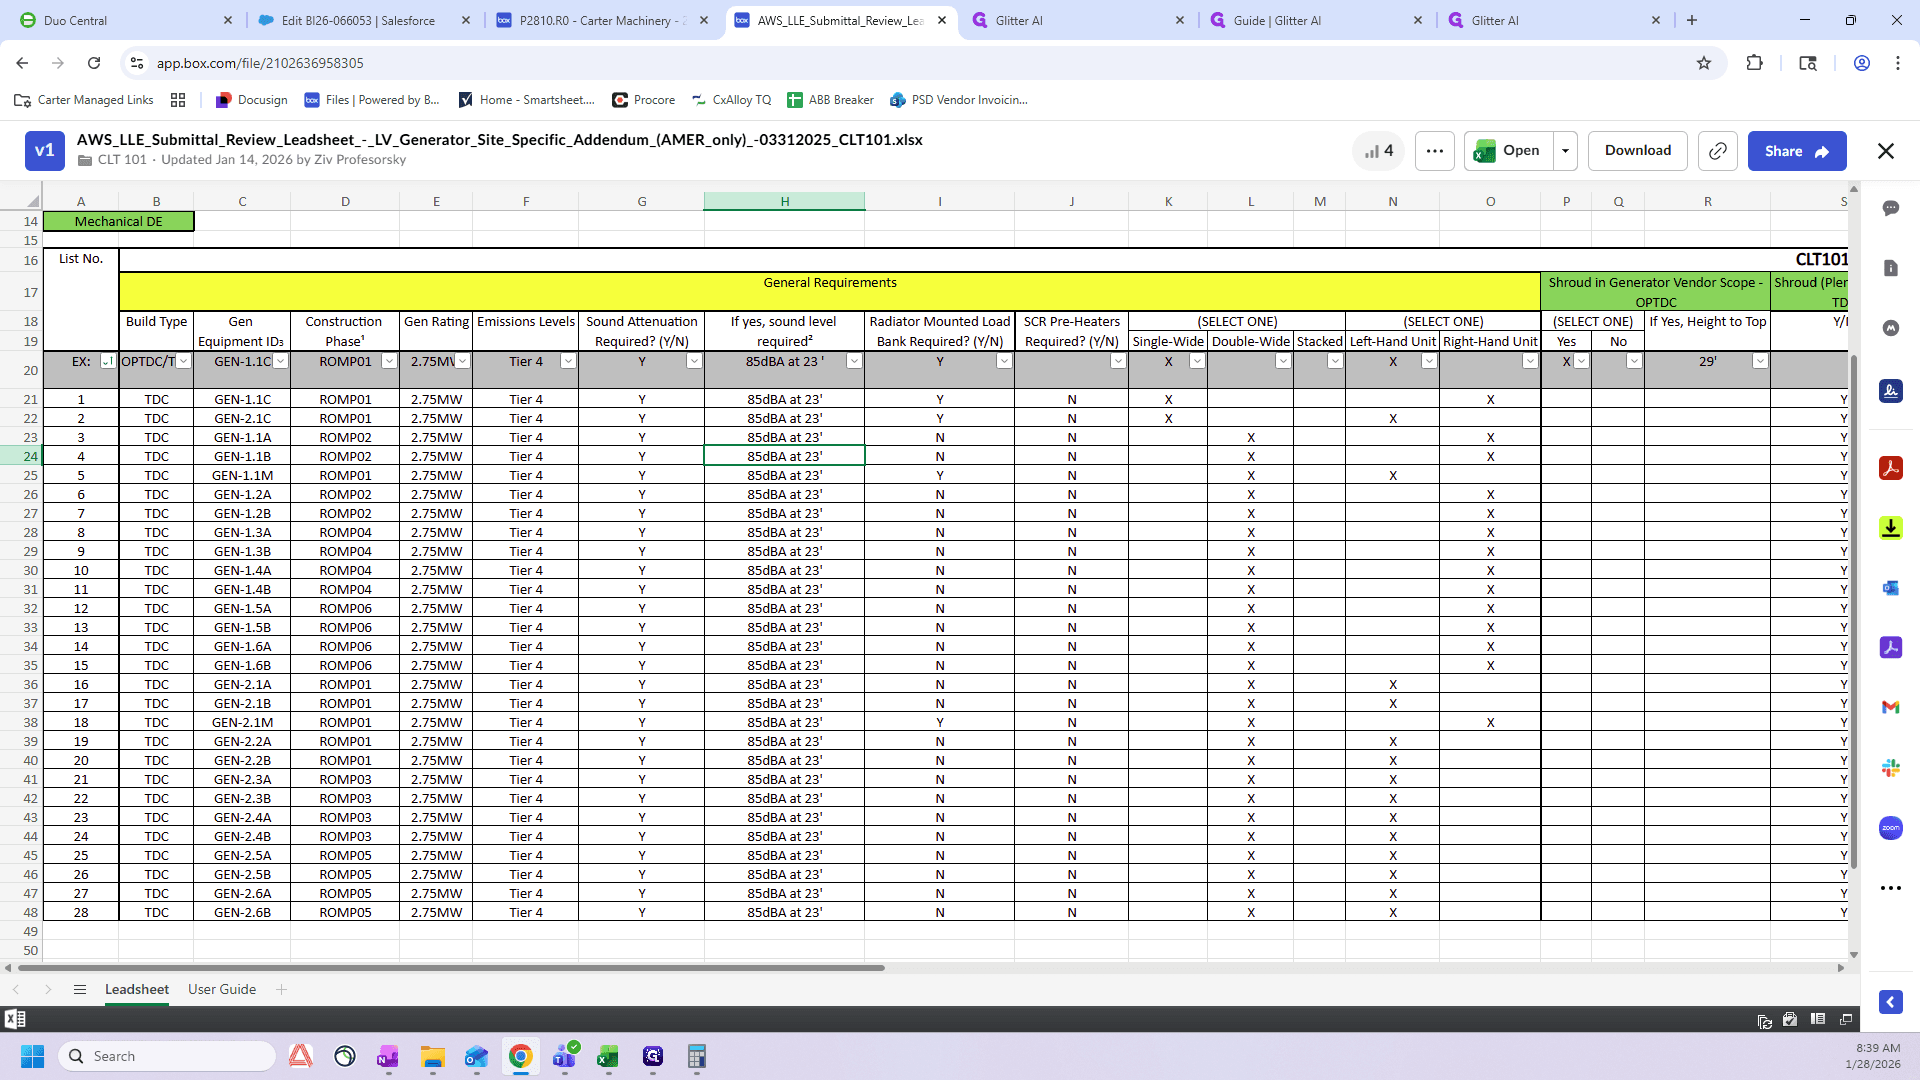This screenshot has height=1080, width=1920.
Task: Open File Explorer from the Windows taskbar
Action: [x=432, y=1056]
